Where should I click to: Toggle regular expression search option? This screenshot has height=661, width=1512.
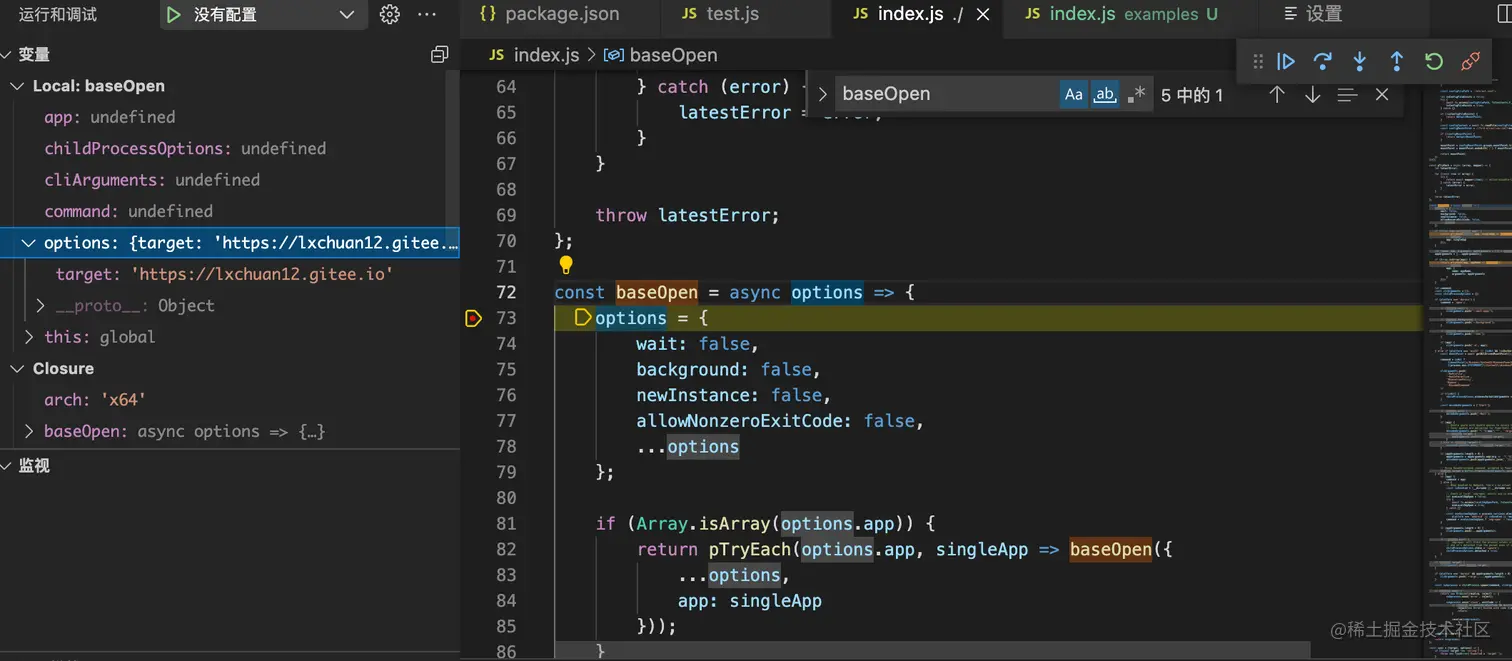point(1136,94)
